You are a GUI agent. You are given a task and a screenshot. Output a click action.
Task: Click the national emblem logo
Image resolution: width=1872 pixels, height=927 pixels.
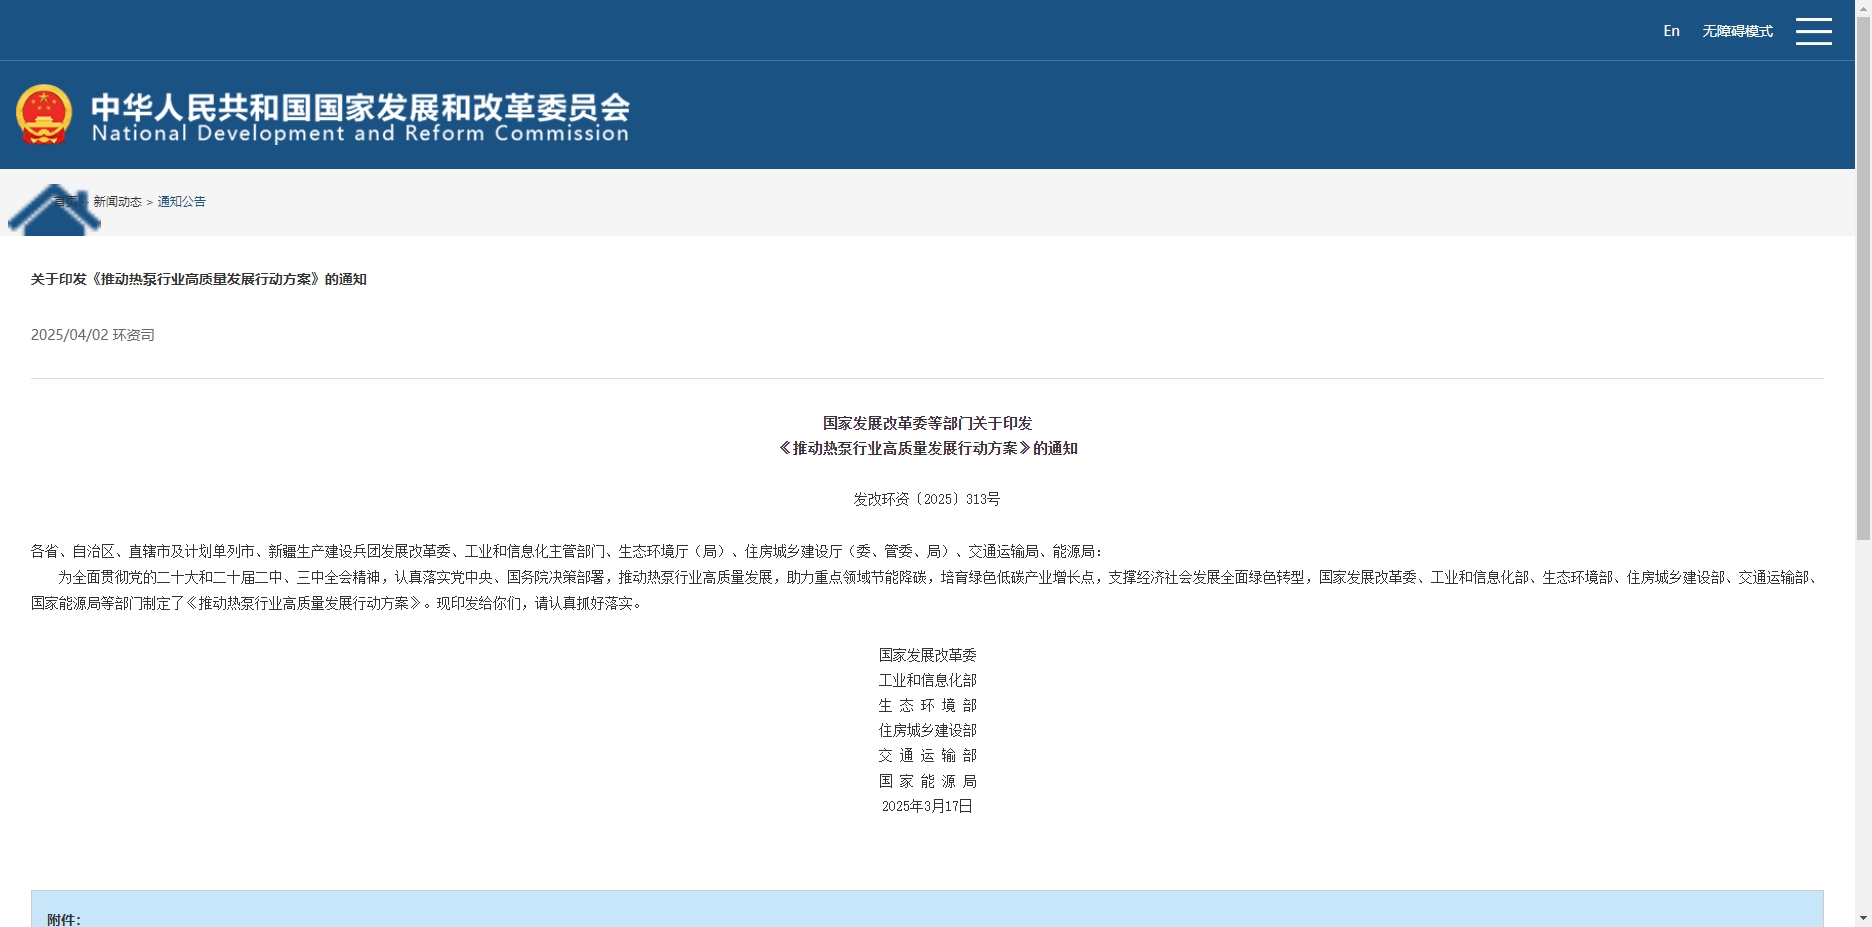pos(44,114)
